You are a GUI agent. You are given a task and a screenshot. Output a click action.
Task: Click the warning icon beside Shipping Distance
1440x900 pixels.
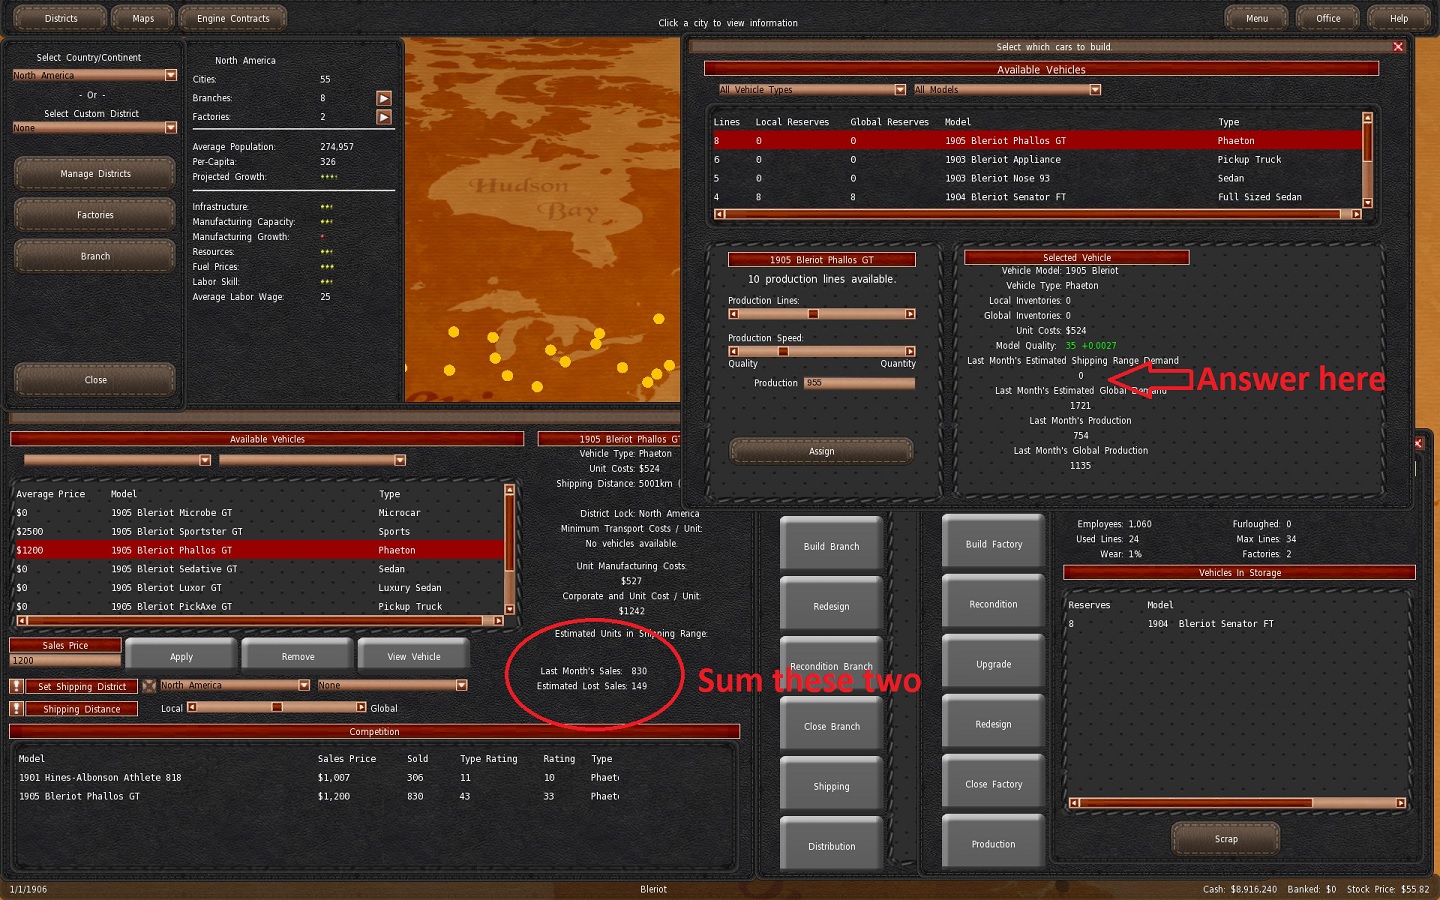coord(16,708)
